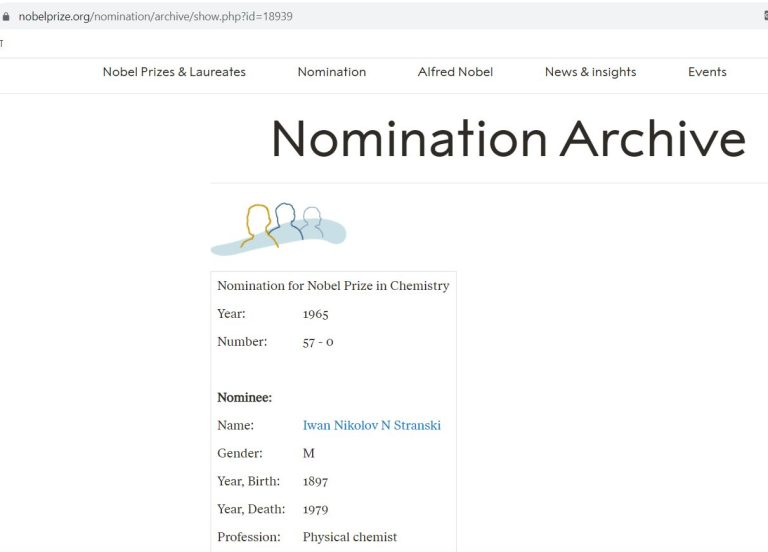Click the birth year value 1897
This screenshot has height=552, width=768.
coord(315,481)
